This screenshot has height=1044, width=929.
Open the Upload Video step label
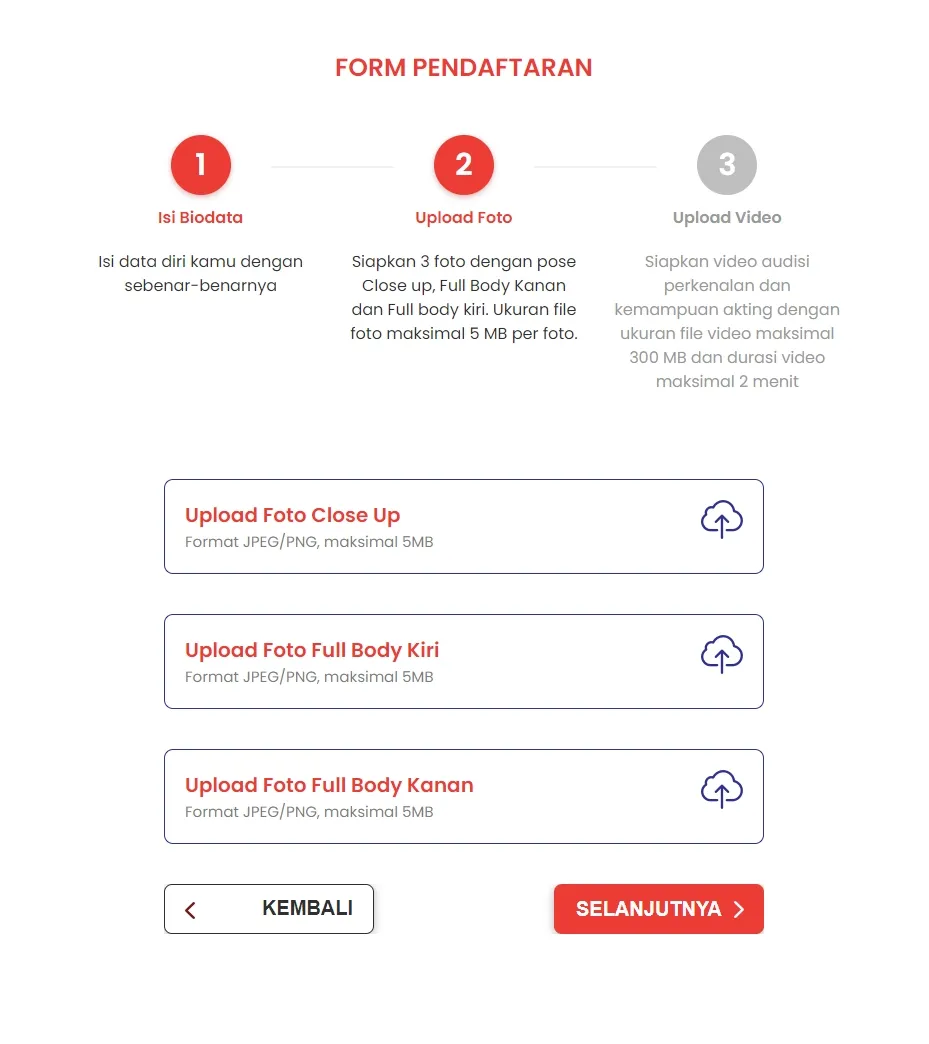[x=727, y=218]
